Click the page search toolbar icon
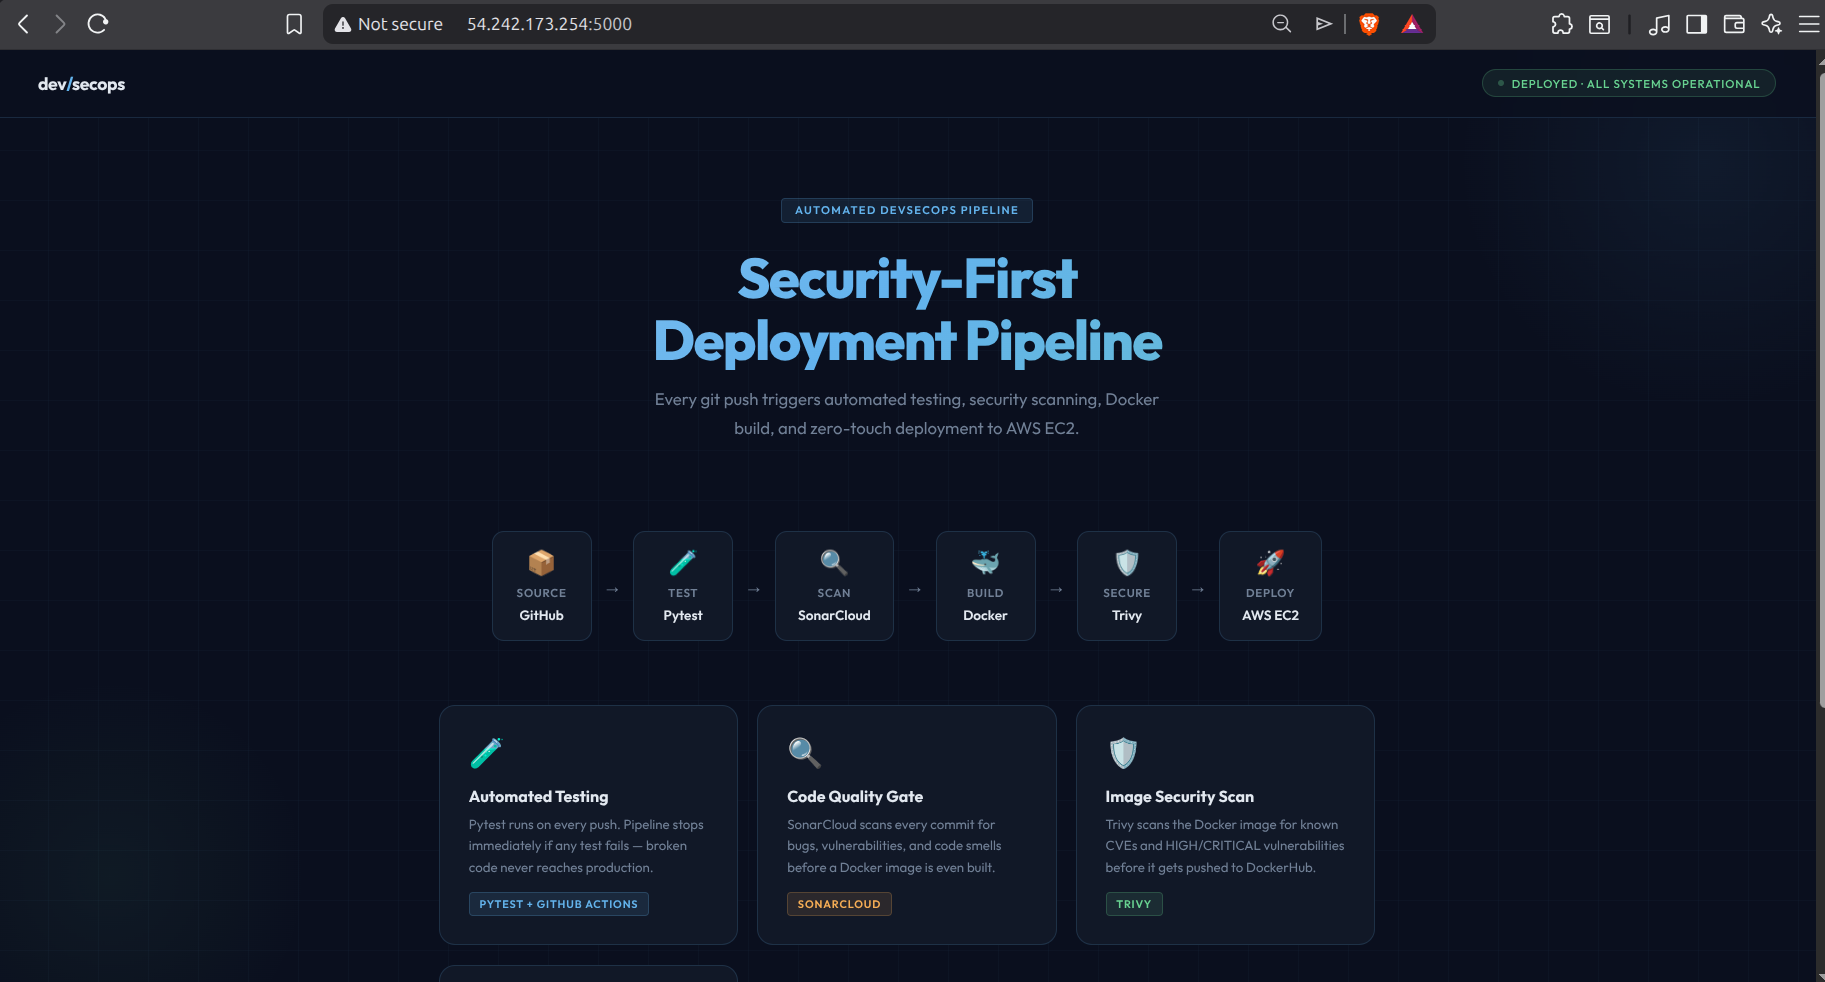 pyautogui.click(x=1600, y=24)
